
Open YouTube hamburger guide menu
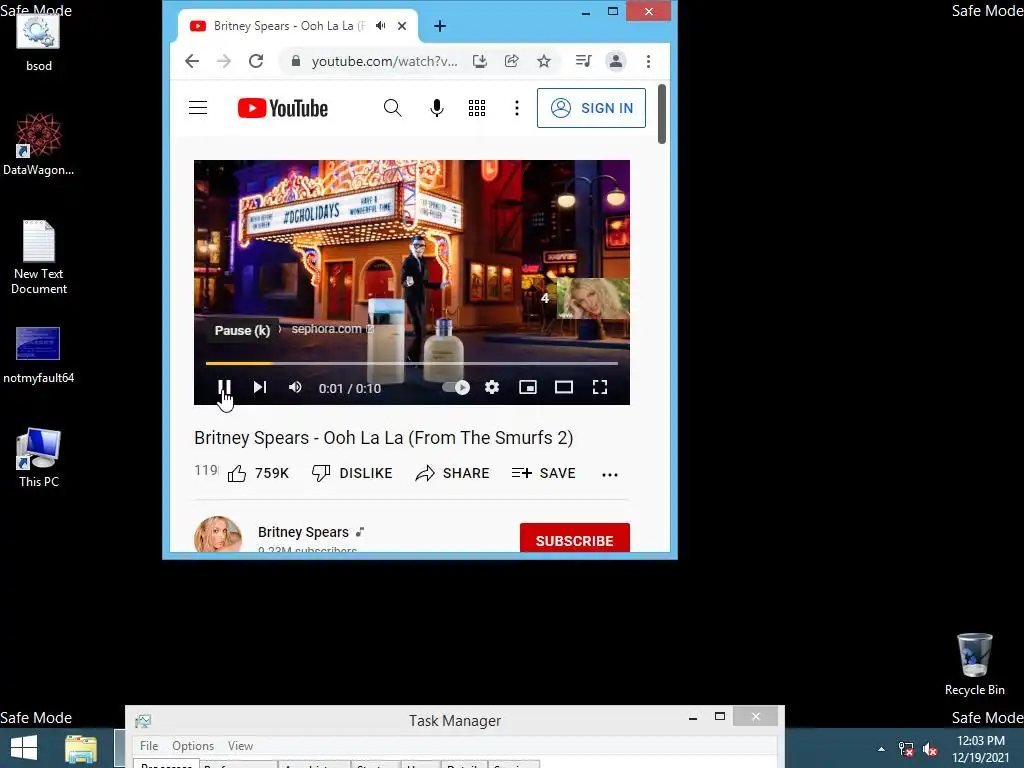click(x=198, y=108)
